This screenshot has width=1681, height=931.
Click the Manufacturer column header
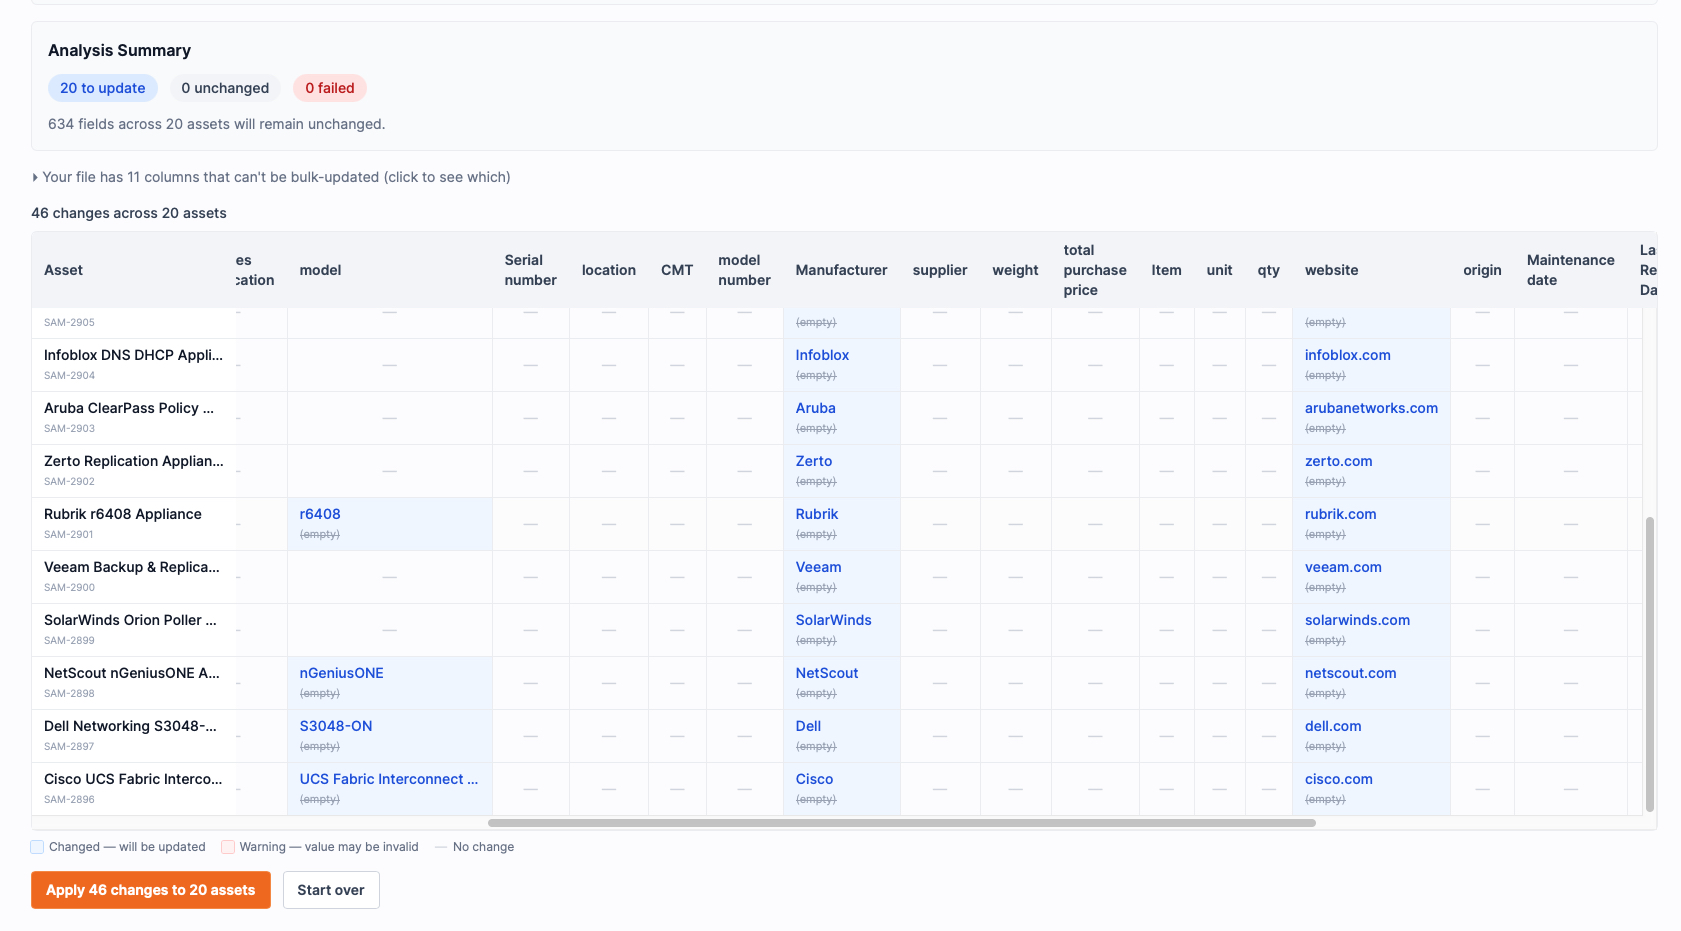click(841, 270)
